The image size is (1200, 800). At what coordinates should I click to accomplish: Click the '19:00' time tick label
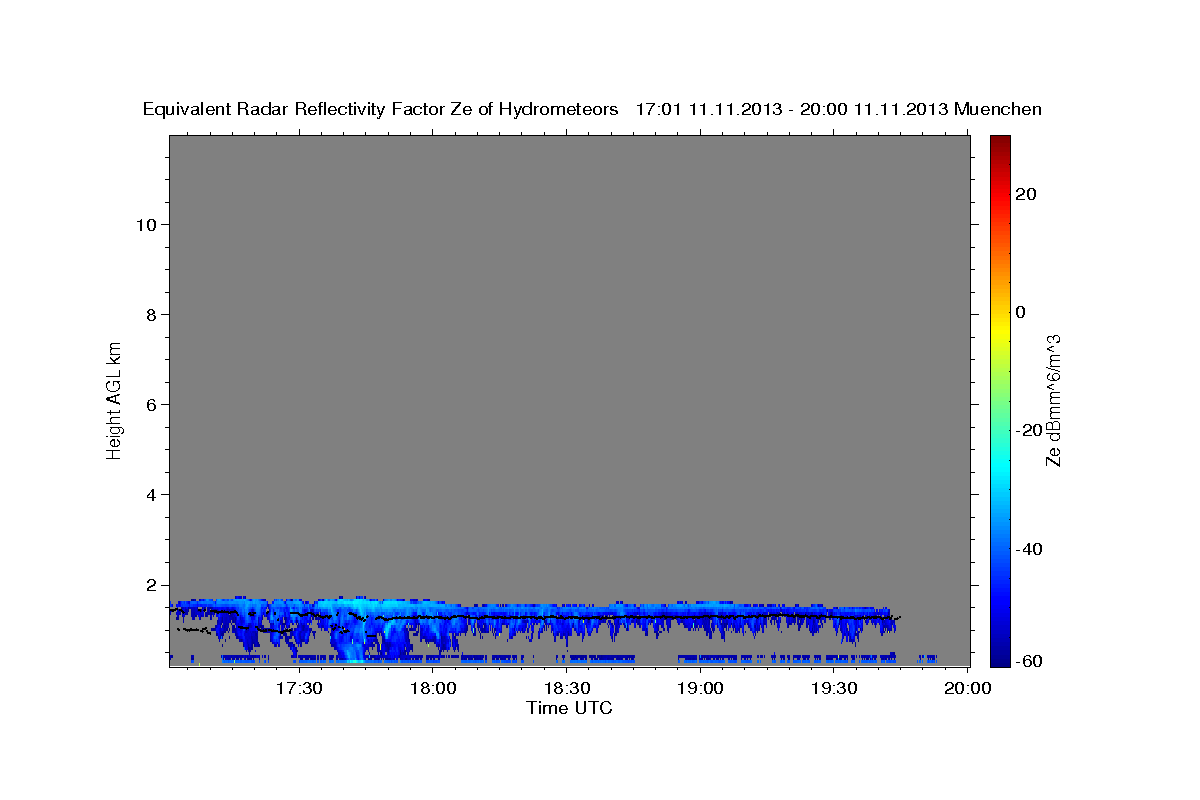(x=701, y=689)
